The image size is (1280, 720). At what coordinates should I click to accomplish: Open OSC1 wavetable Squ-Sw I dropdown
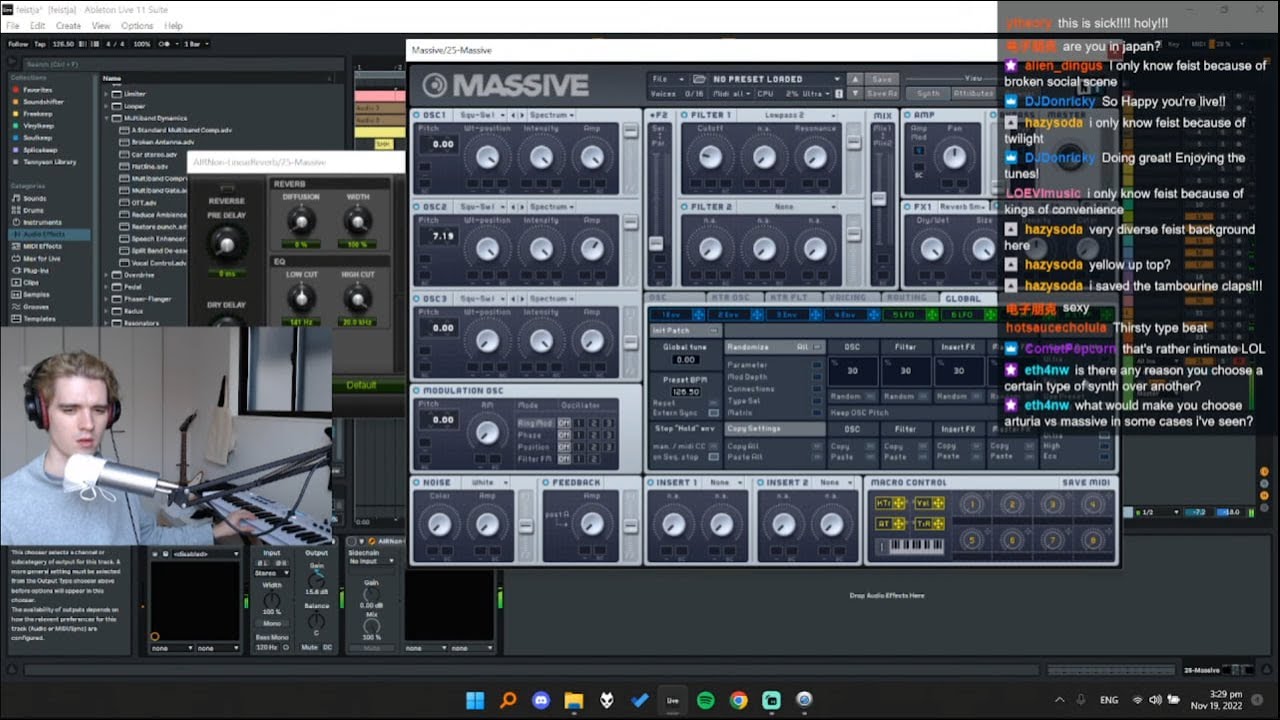[x=484, y=115]
